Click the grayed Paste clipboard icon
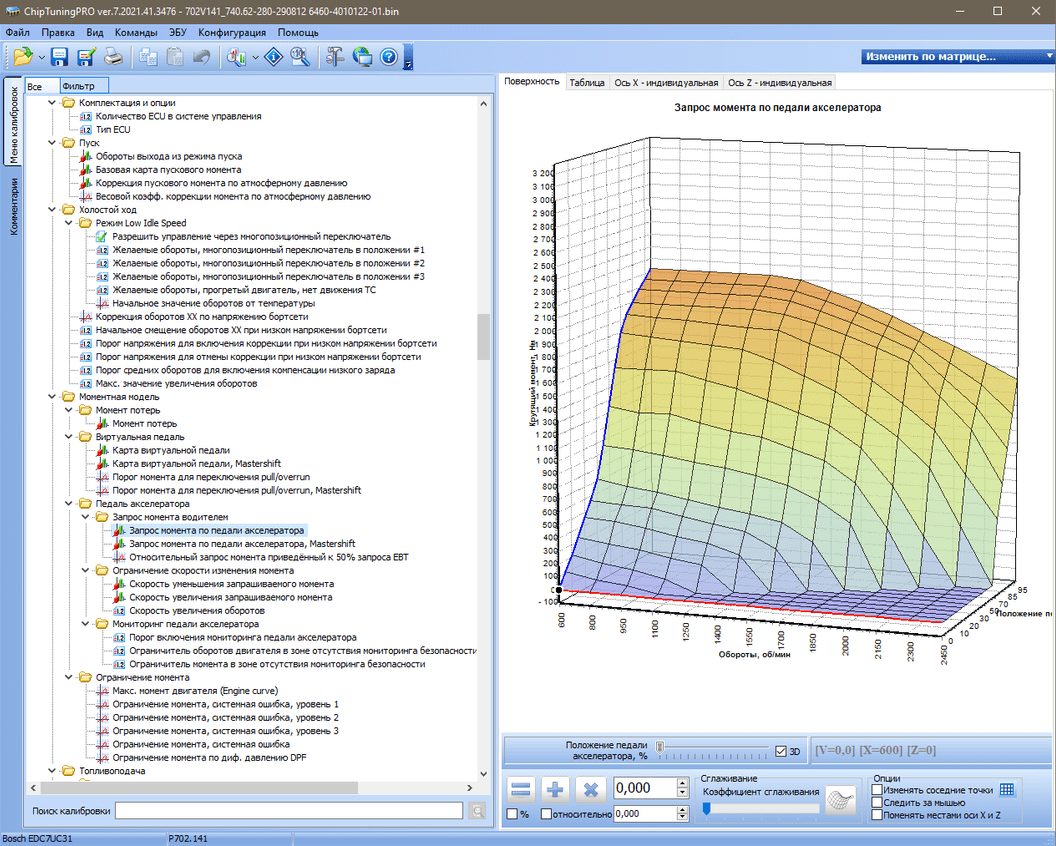This screenshot has height=846, width=1056. point(175,57)
